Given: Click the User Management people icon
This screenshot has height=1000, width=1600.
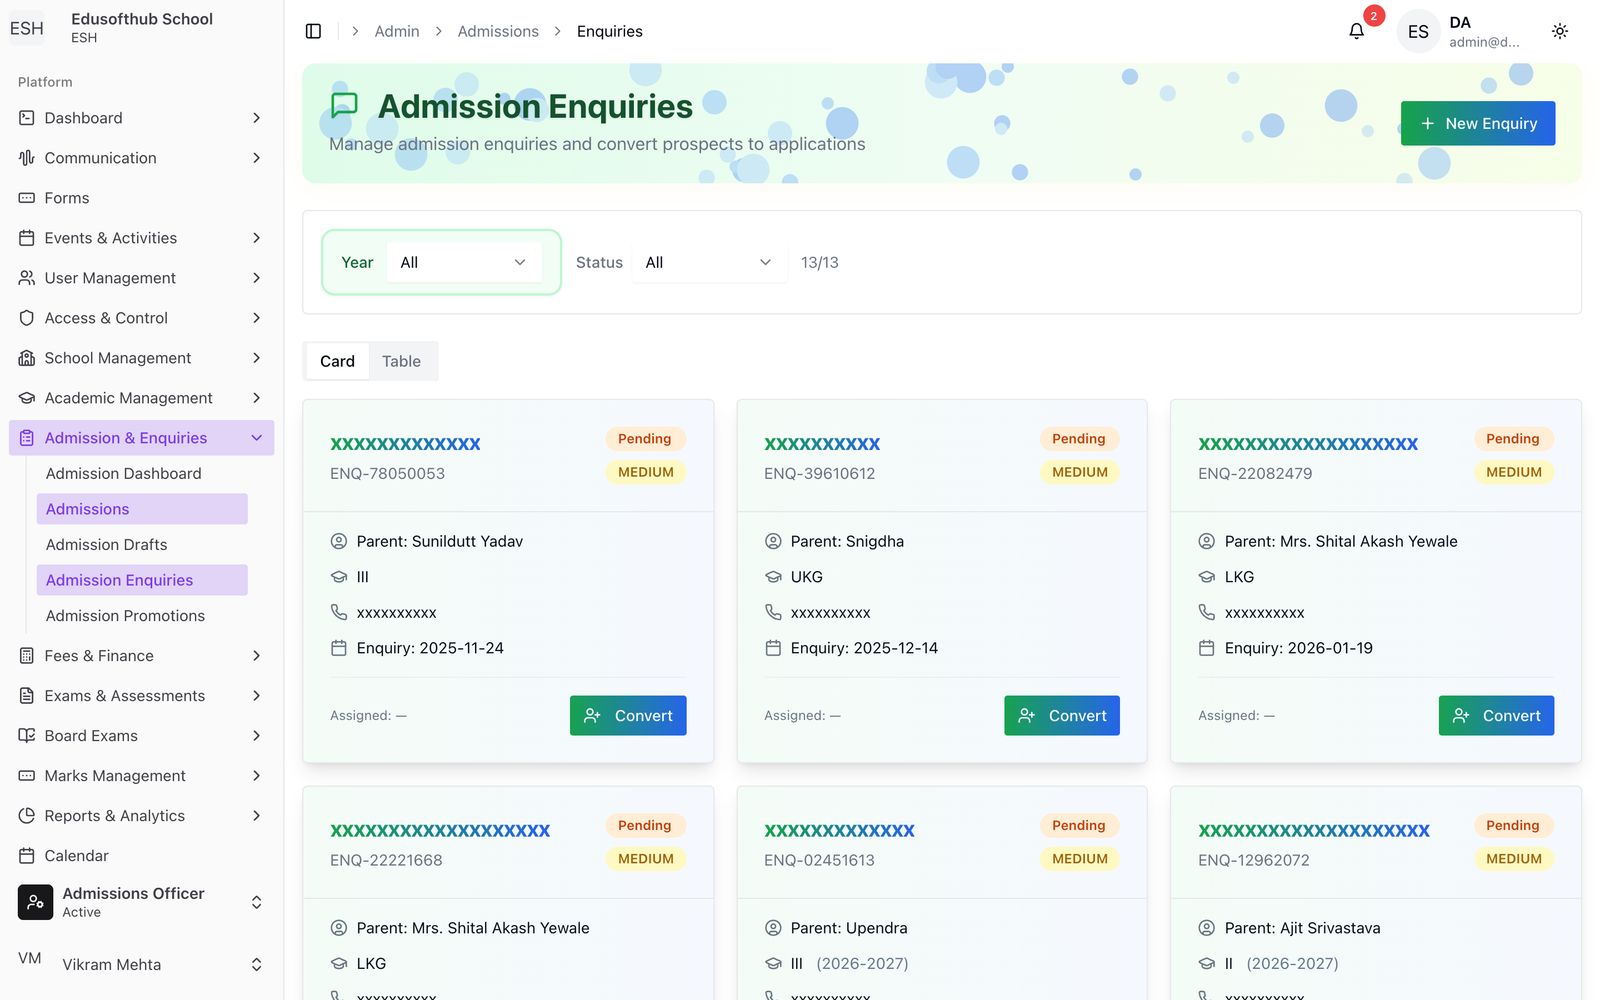Looking at the screenshot, I should [x=27, y=278].
